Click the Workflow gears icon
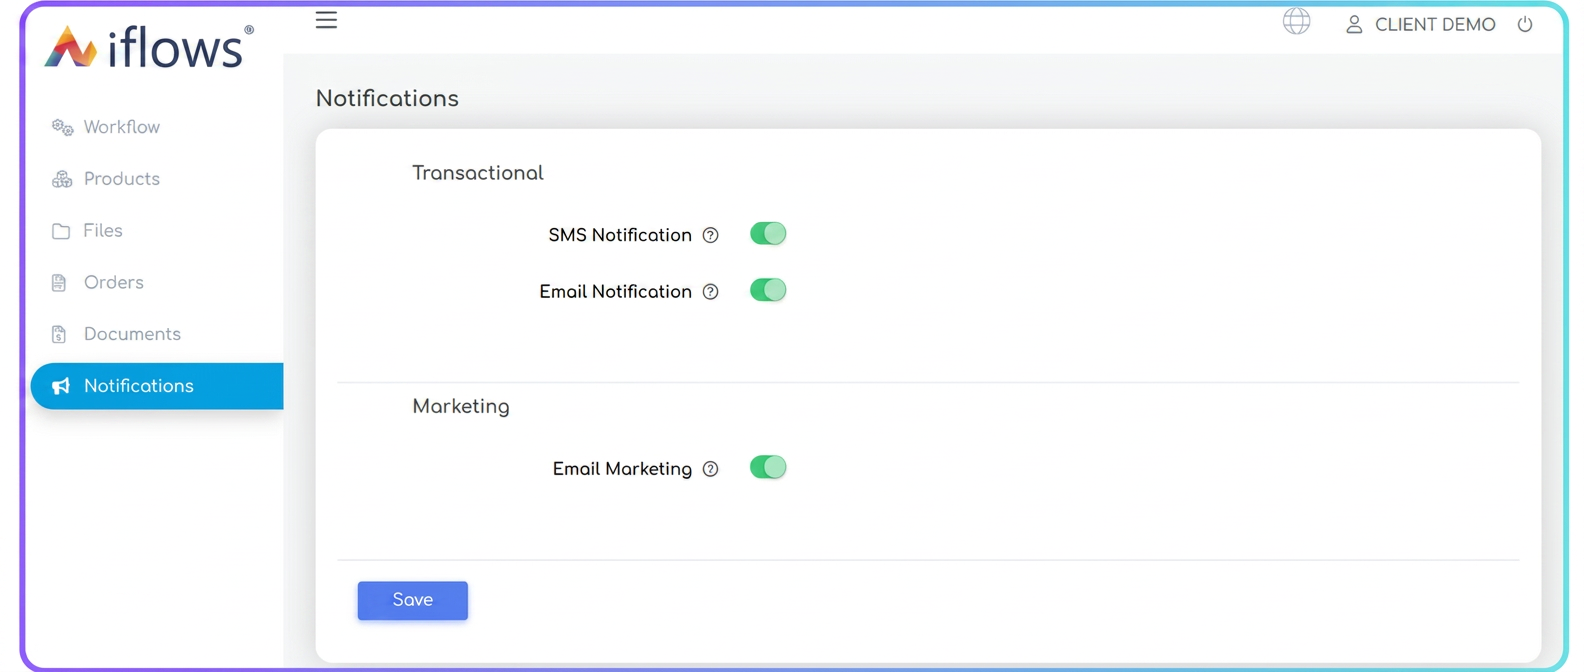 click(x=62, y=127)
